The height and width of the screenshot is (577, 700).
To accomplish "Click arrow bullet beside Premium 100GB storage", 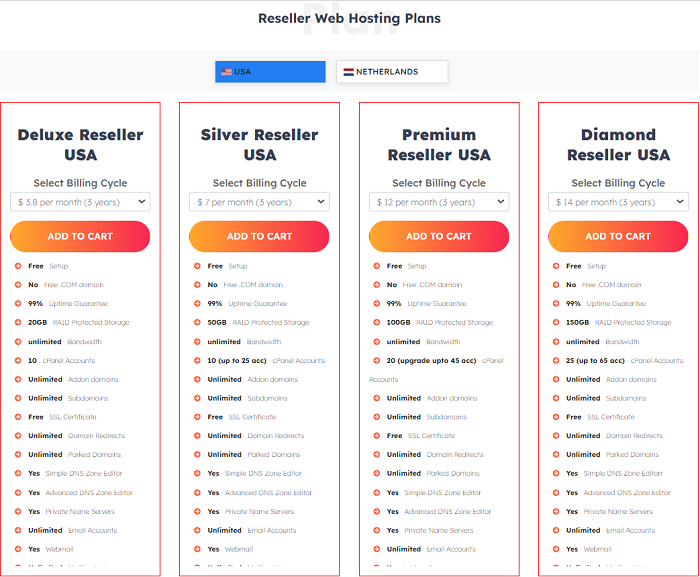I will 376,322.
